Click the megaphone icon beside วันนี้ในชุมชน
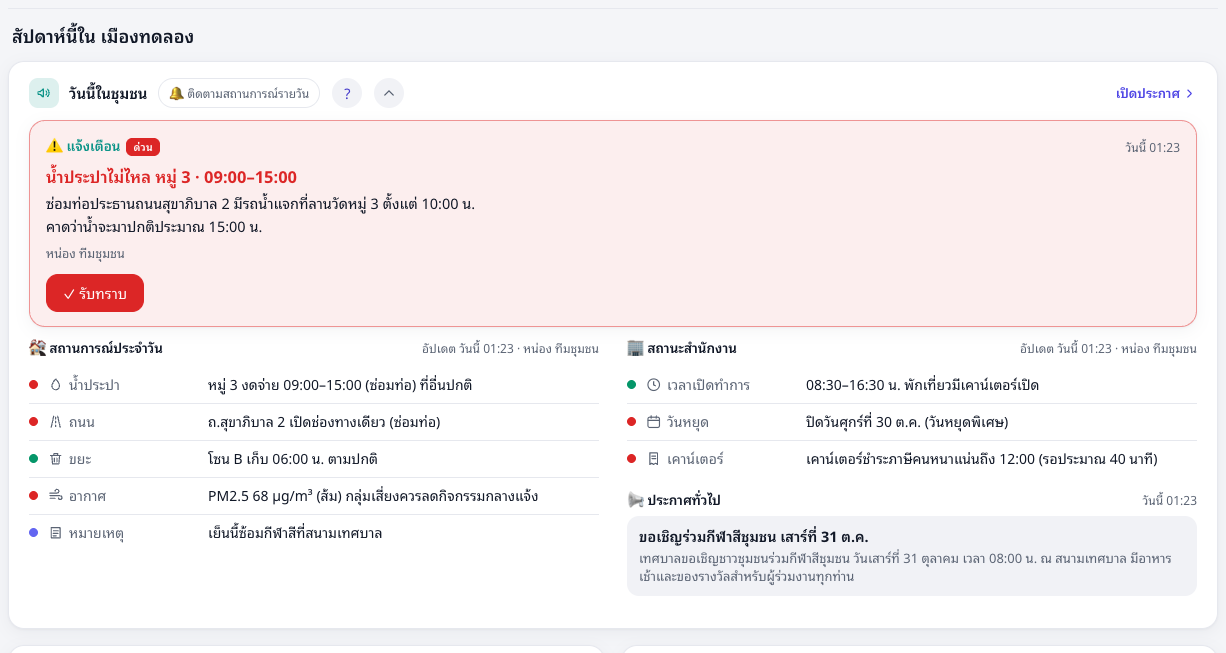This screenshot has width=1226, height=653. point(44,93)
